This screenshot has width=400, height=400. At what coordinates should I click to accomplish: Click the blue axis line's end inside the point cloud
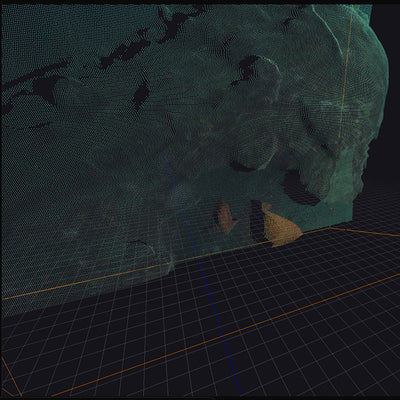[x=163, y=150]
